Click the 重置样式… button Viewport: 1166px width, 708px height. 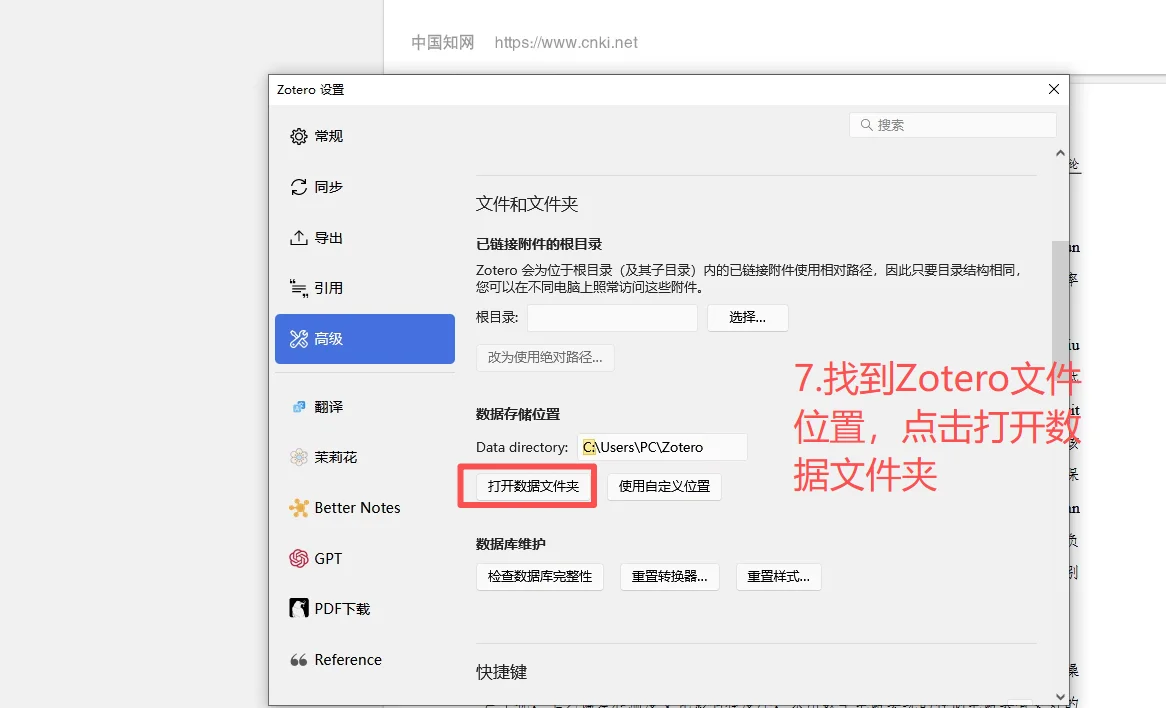tap(779, 576)
